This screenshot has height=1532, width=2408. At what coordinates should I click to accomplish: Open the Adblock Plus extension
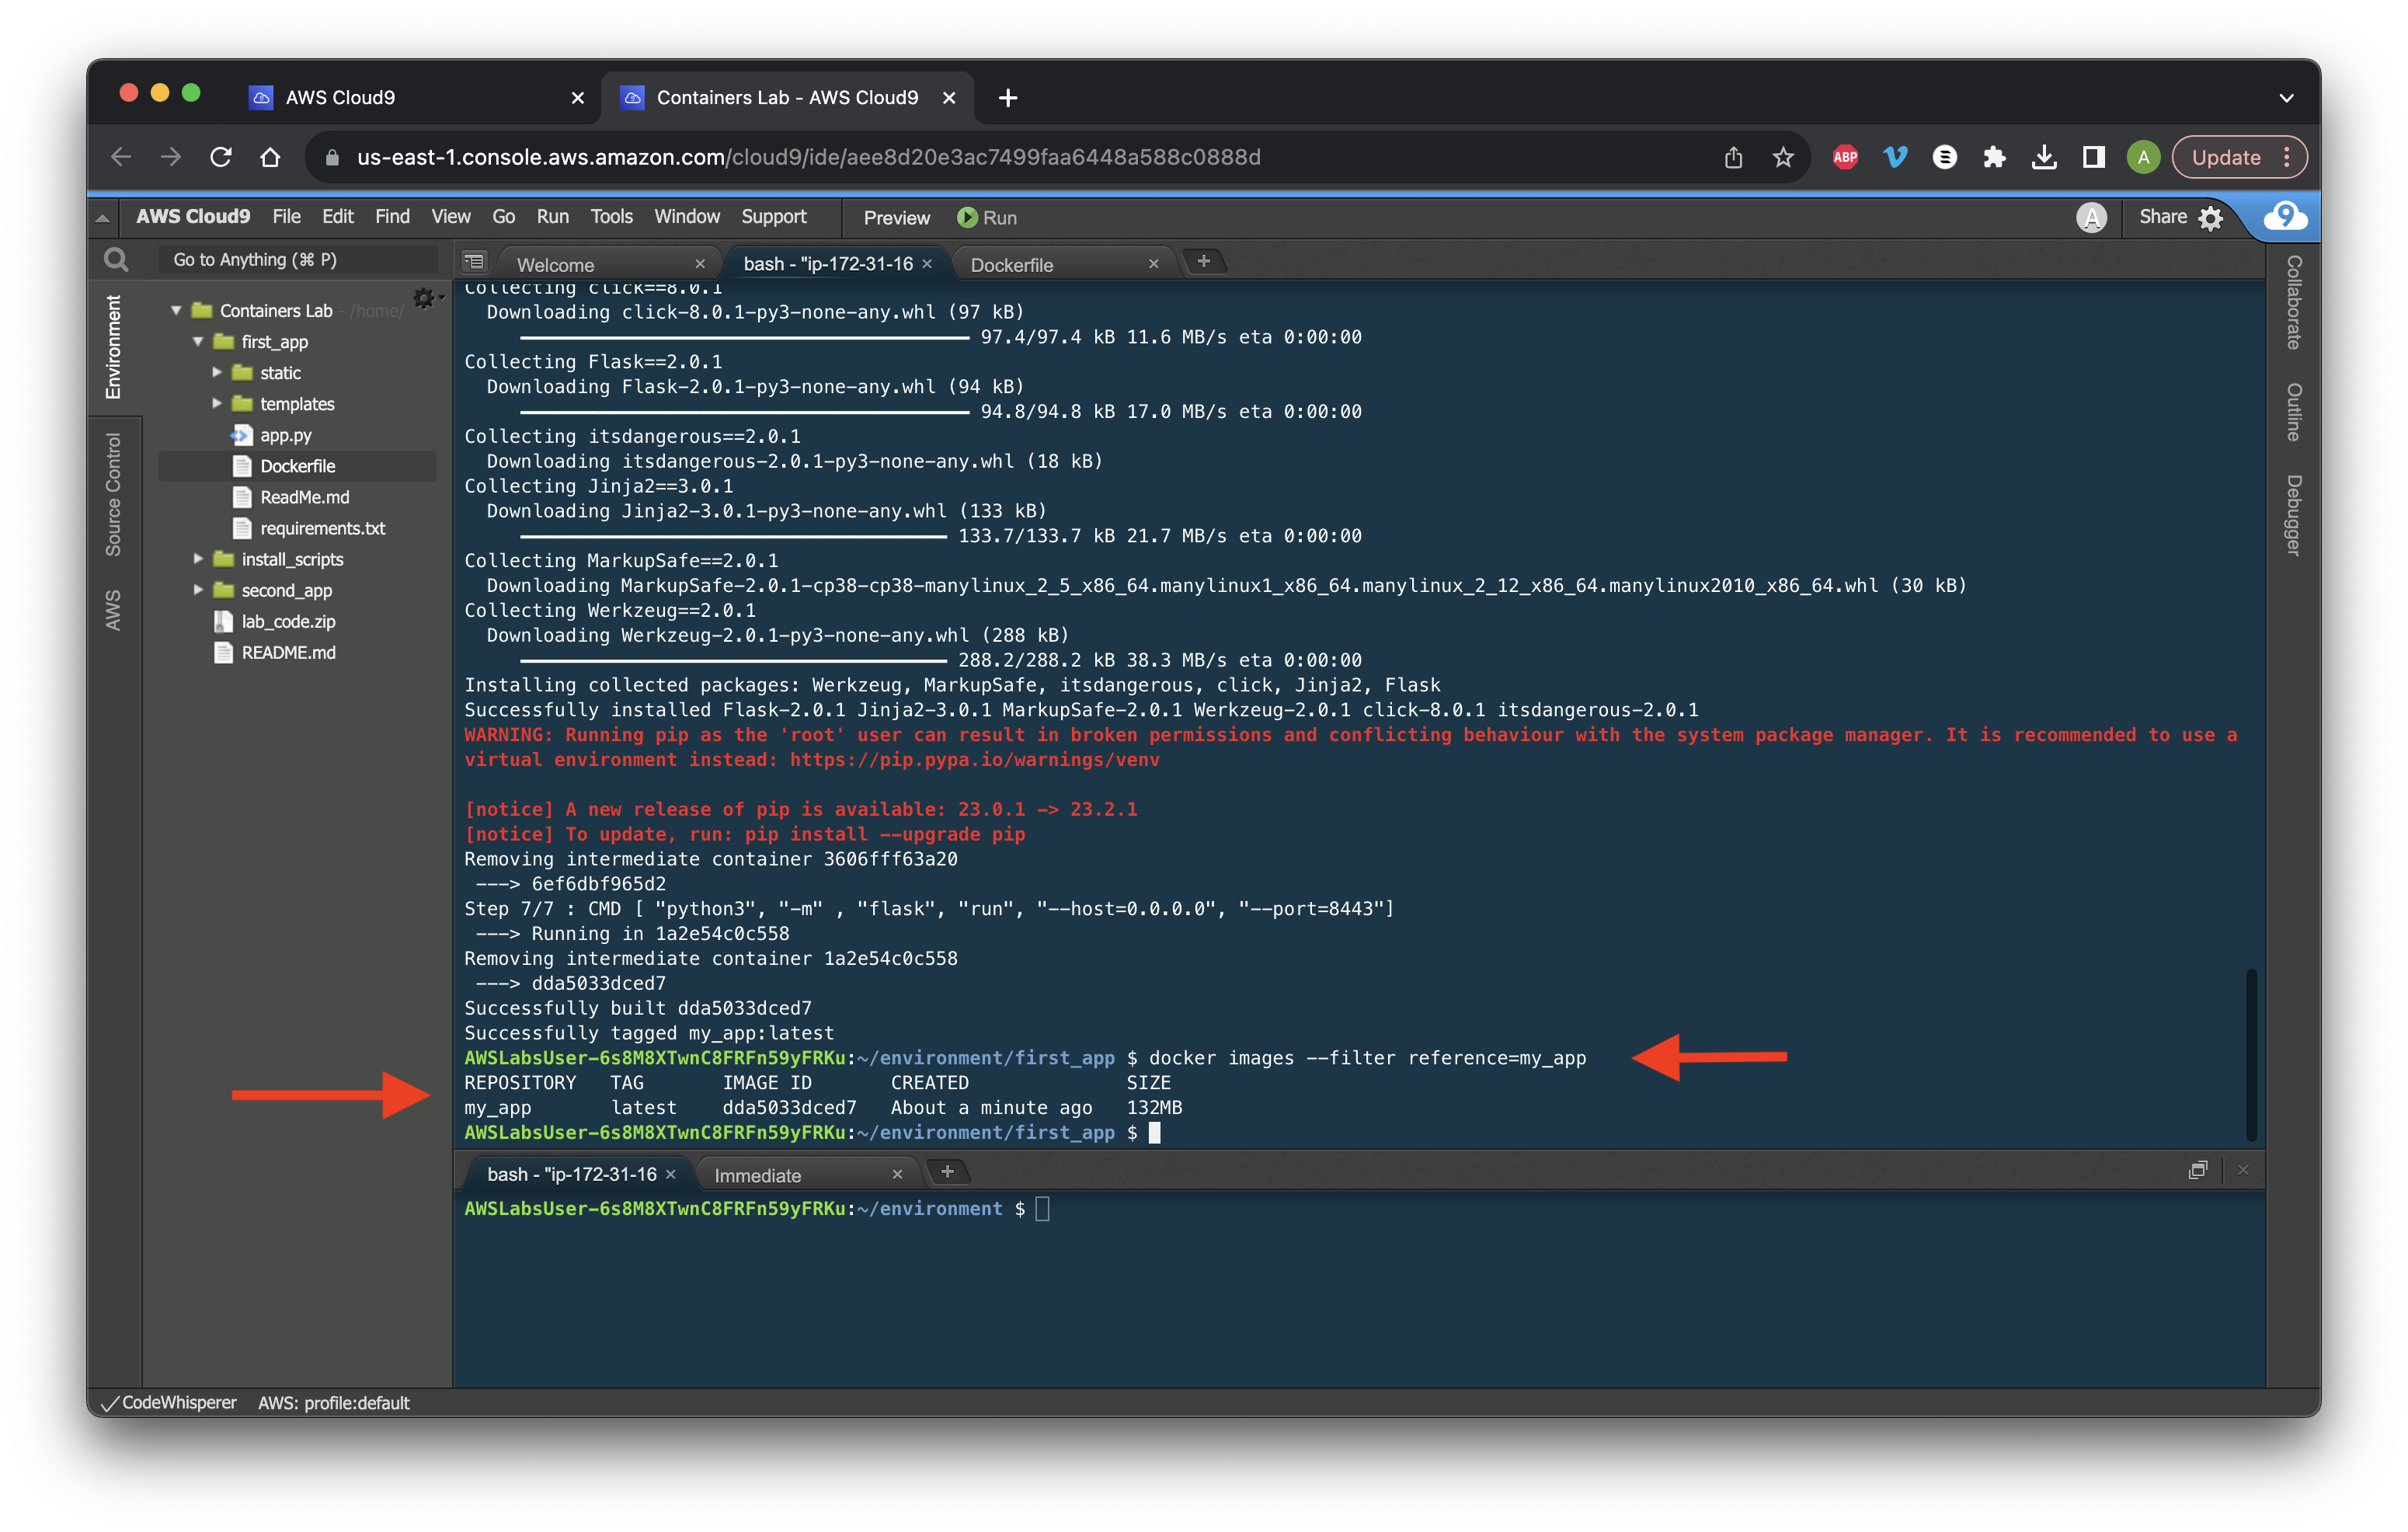point(1845,157)
